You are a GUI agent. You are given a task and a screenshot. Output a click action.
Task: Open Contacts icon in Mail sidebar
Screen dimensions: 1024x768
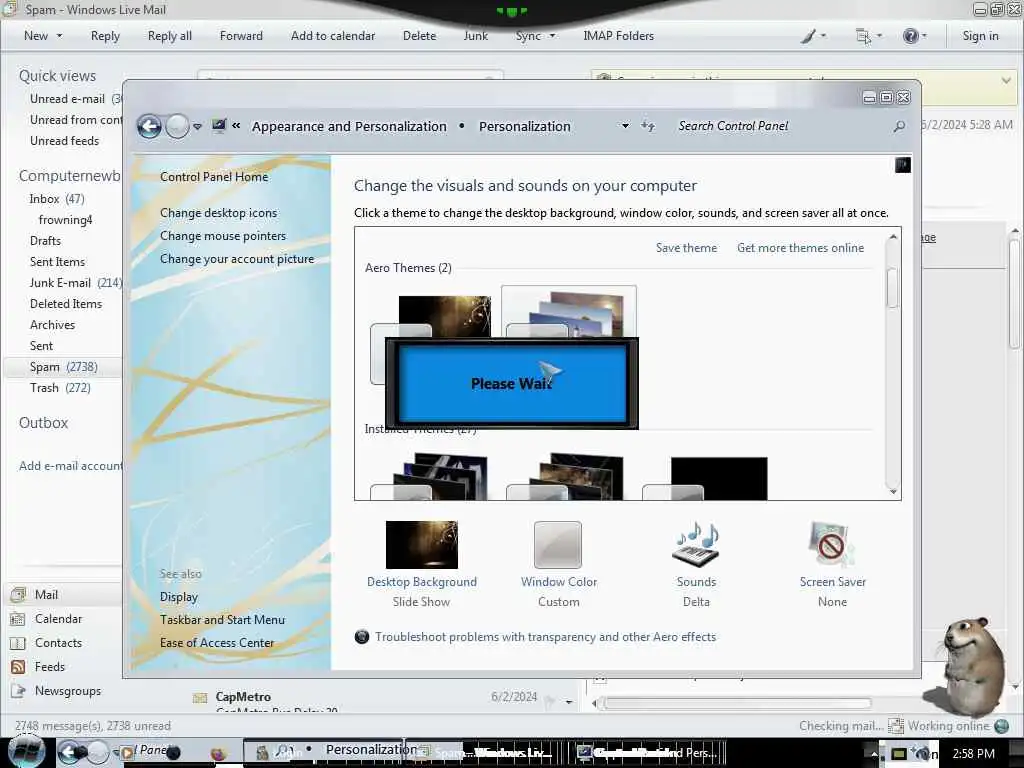pos(18,643)
